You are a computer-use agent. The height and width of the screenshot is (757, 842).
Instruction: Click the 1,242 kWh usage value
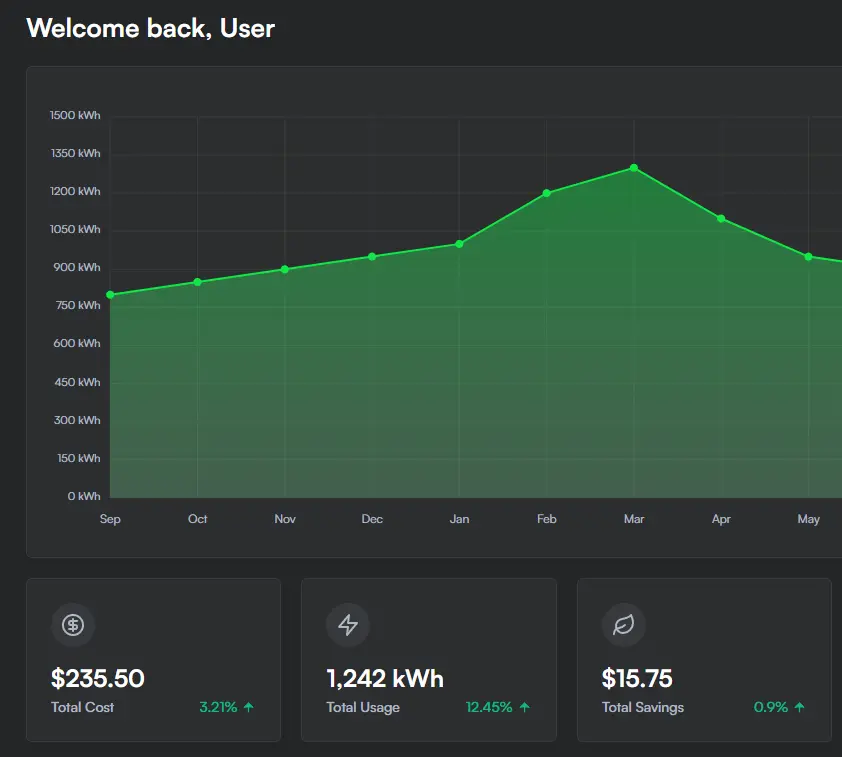385,678
